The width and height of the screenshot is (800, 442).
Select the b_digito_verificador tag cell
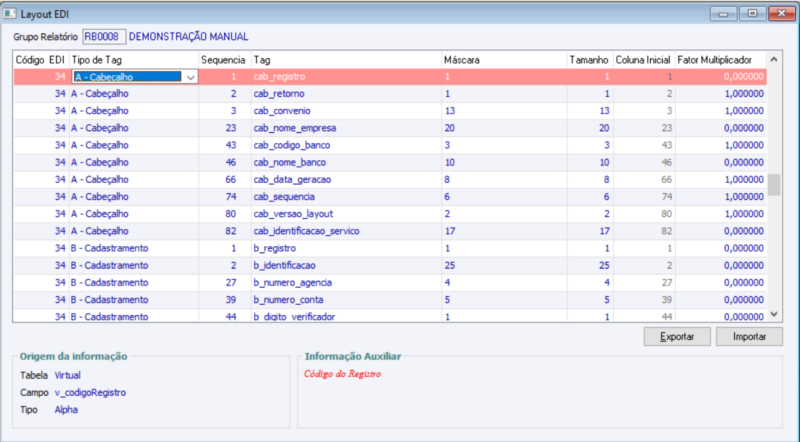click(x=346, y=315)
